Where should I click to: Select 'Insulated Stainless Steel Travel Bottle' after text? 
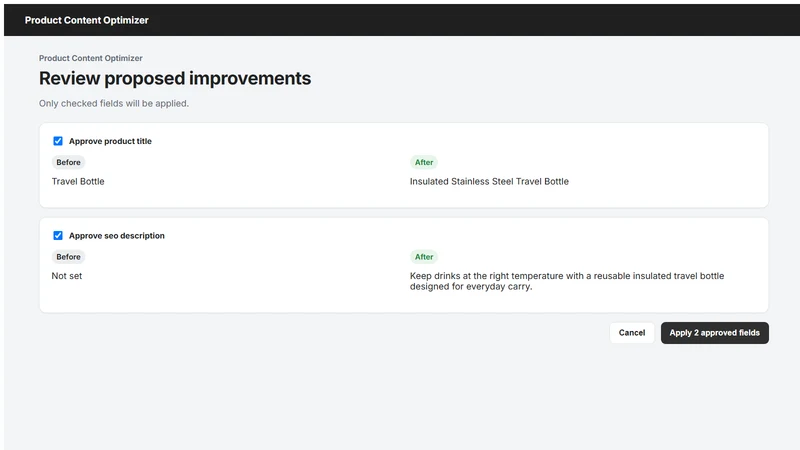coord(489,181)
